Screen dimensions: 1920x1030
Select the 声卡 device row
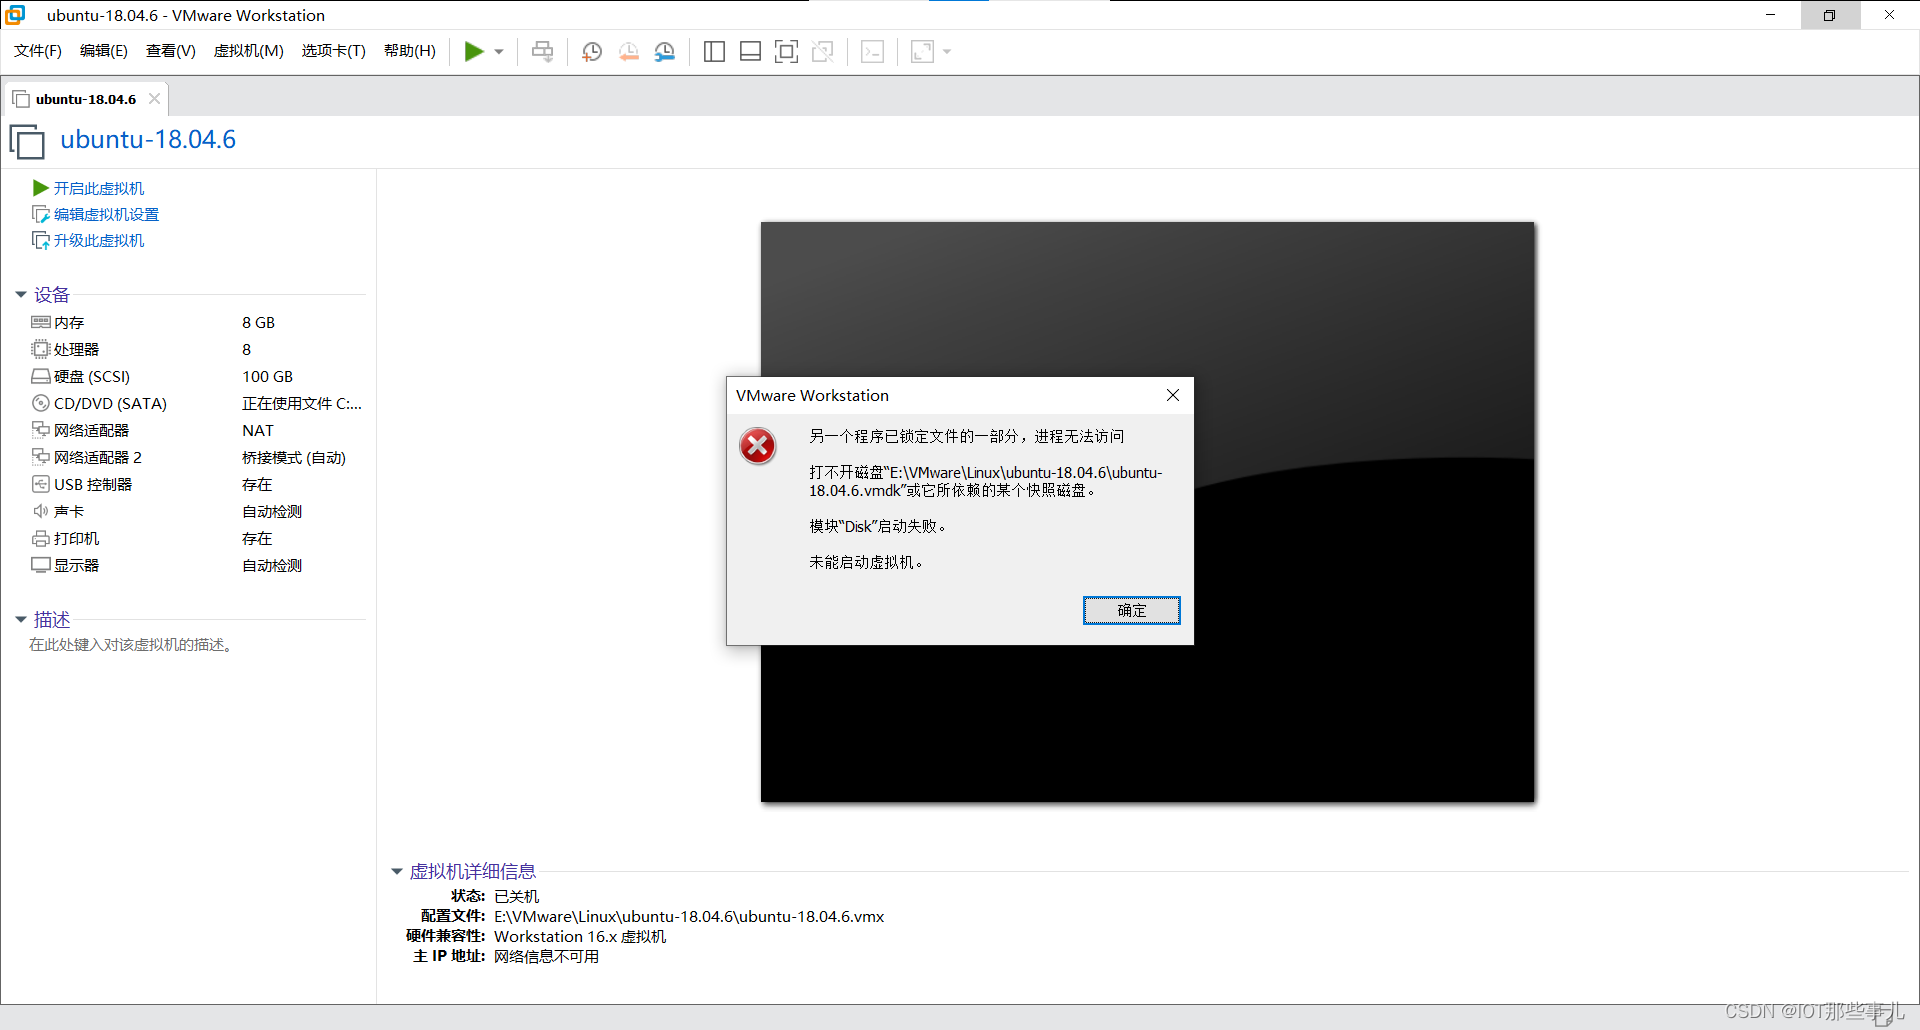(197, 511)
